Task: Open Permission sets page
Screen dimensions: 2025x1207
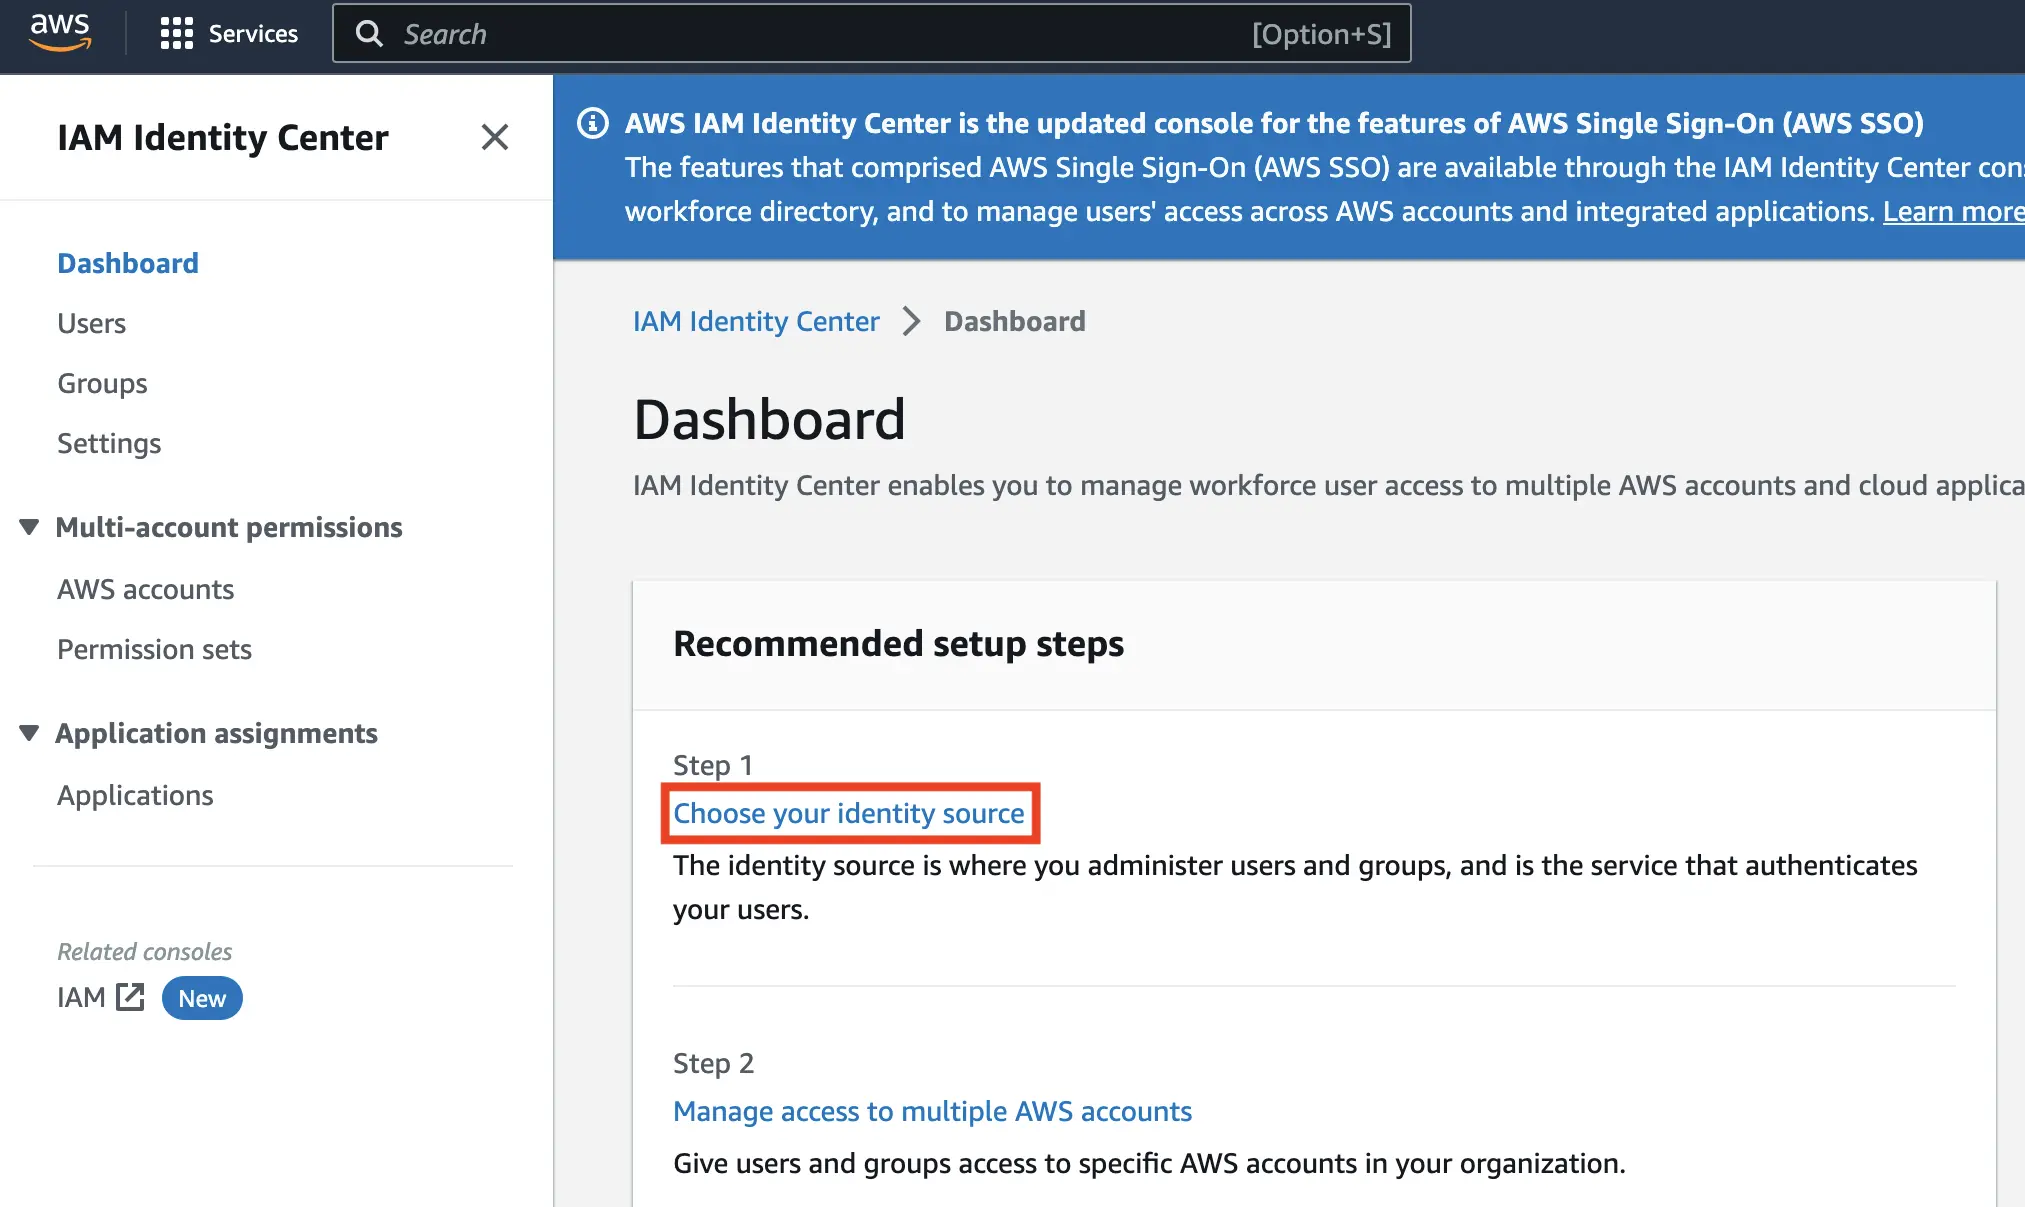Action: (x=154, y=649)
